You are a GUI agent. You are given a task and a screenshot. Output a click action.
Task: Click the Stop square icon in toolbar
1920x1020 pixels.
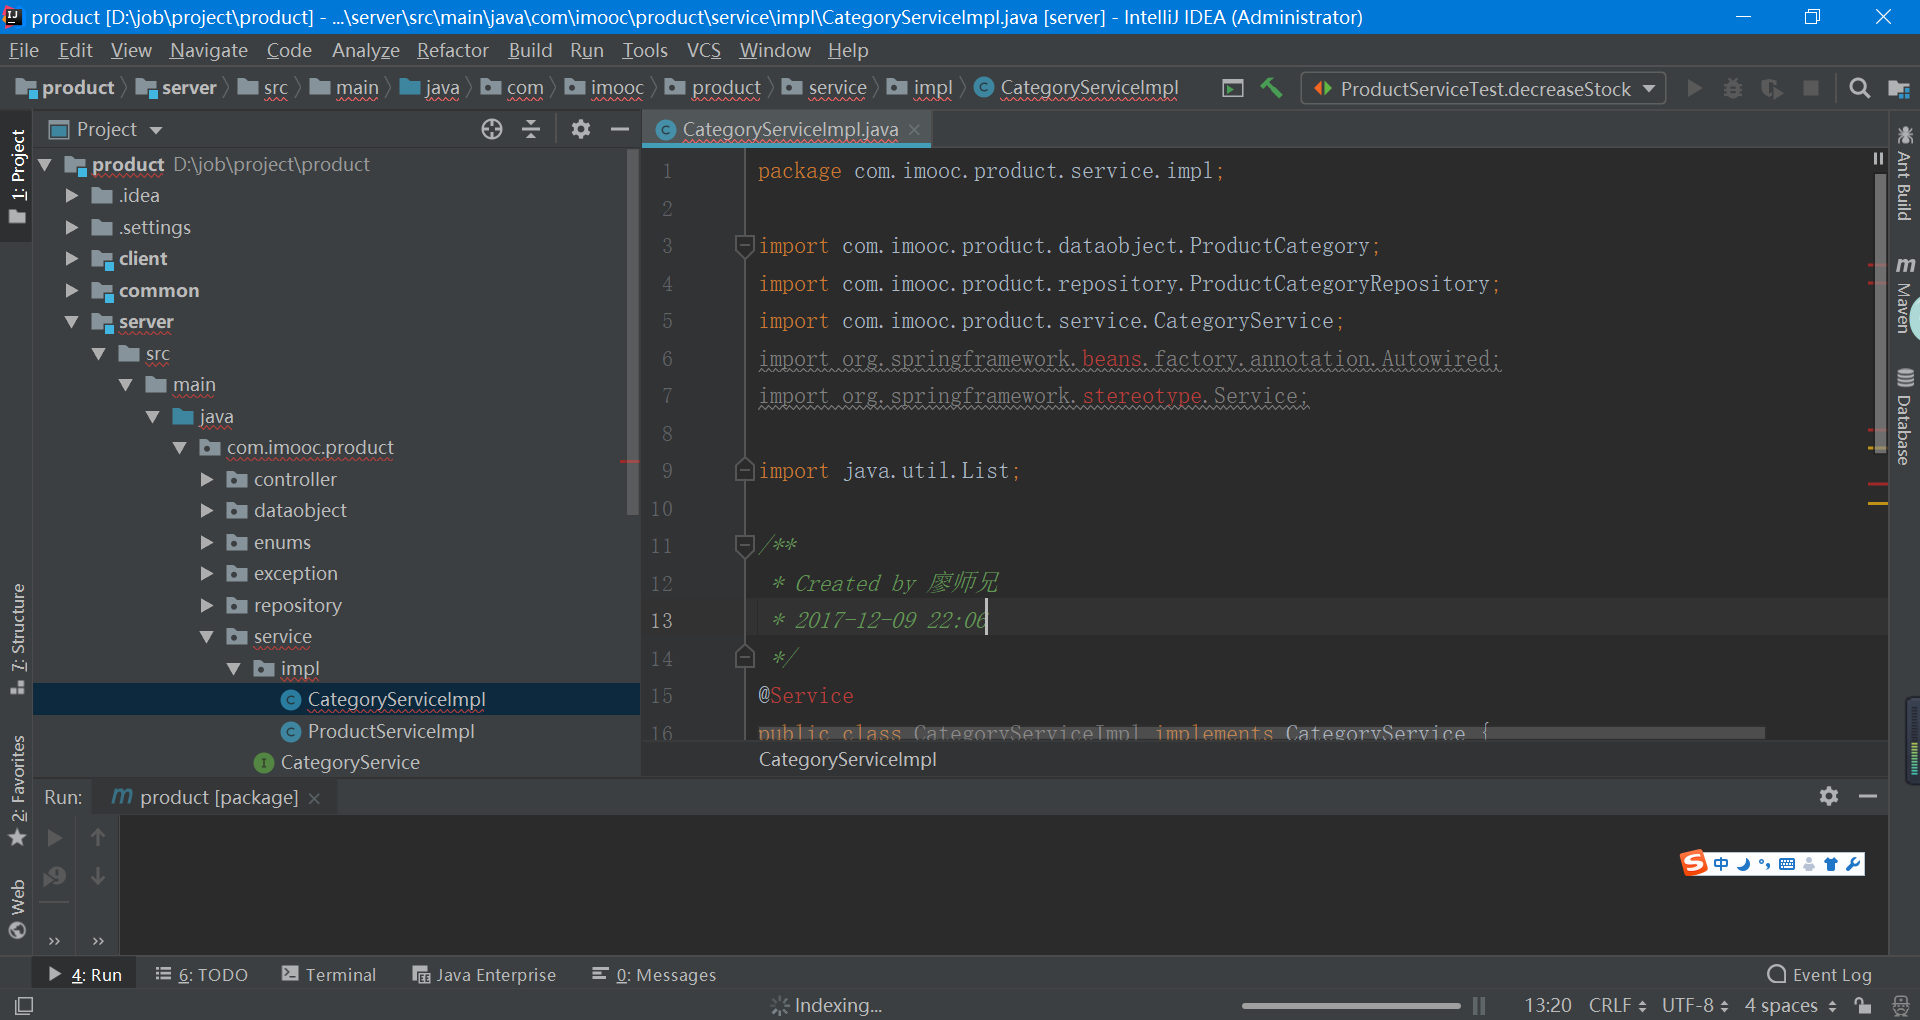[1810, 88]
